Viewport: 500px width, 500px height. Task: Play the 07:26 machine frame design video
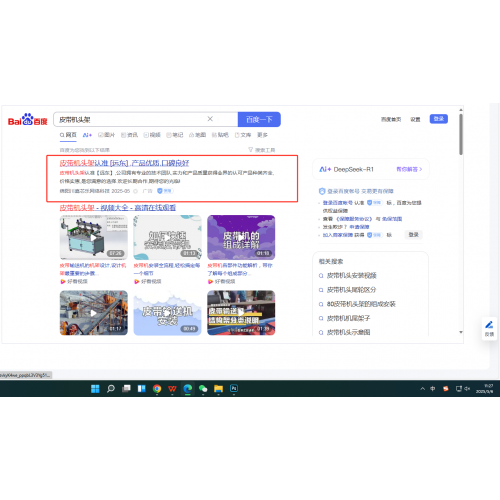click(x=94, y=237)
